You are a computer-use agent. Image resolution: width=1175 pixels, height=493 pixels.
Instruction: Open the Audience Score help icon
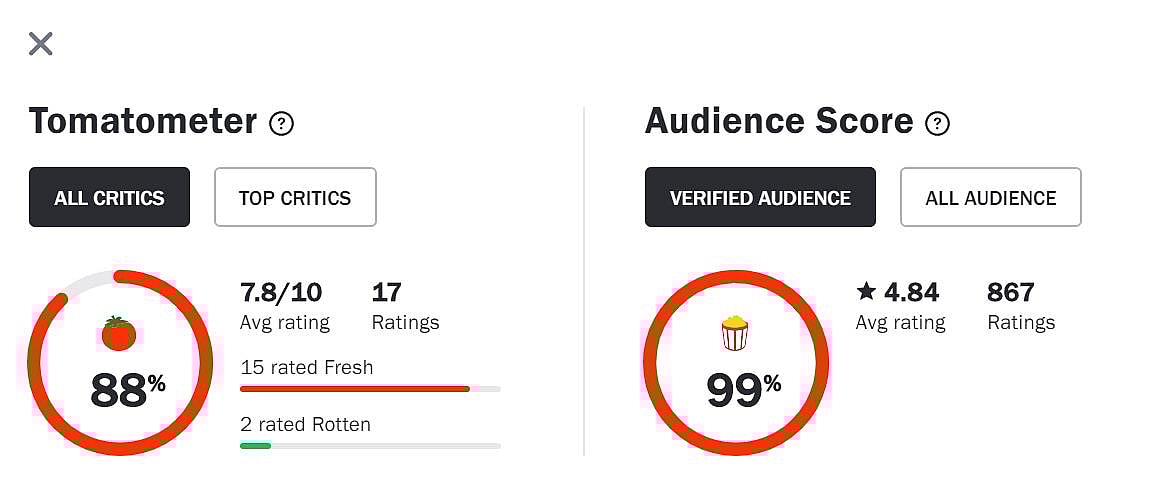pos(937,124)
